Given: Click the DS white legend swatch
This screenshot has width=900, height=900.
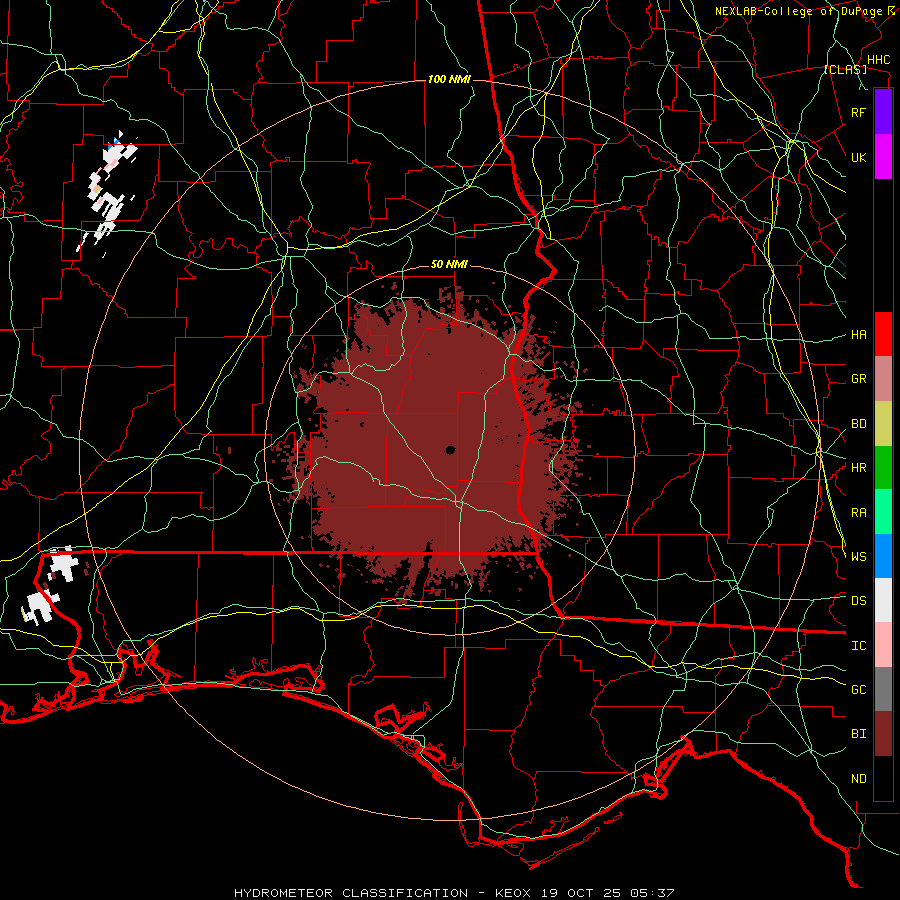Looking at the screenshot, I should (883, 600).
